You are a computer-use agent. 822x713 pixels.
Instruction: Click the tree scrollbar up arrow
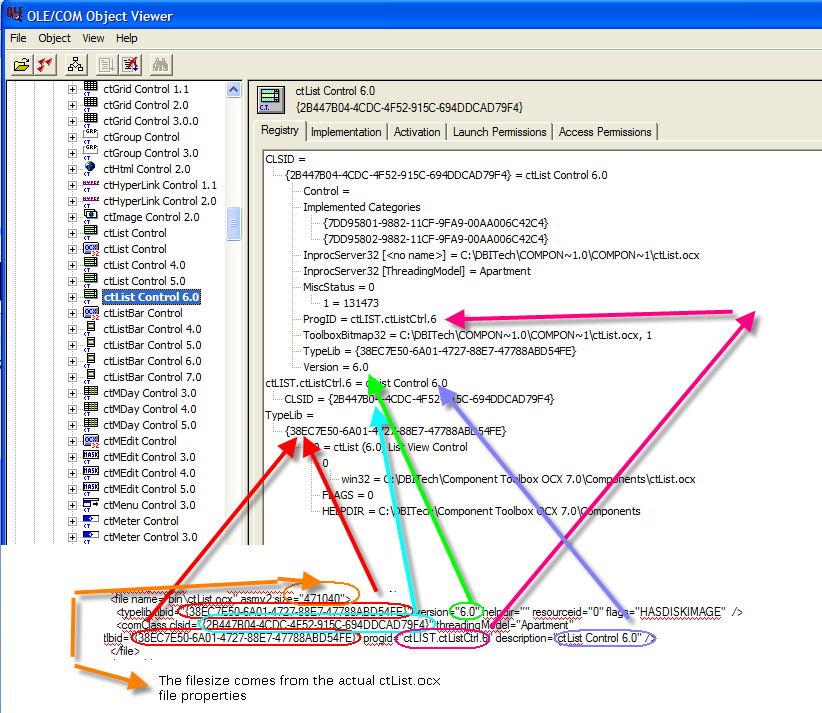coord(234,90)
